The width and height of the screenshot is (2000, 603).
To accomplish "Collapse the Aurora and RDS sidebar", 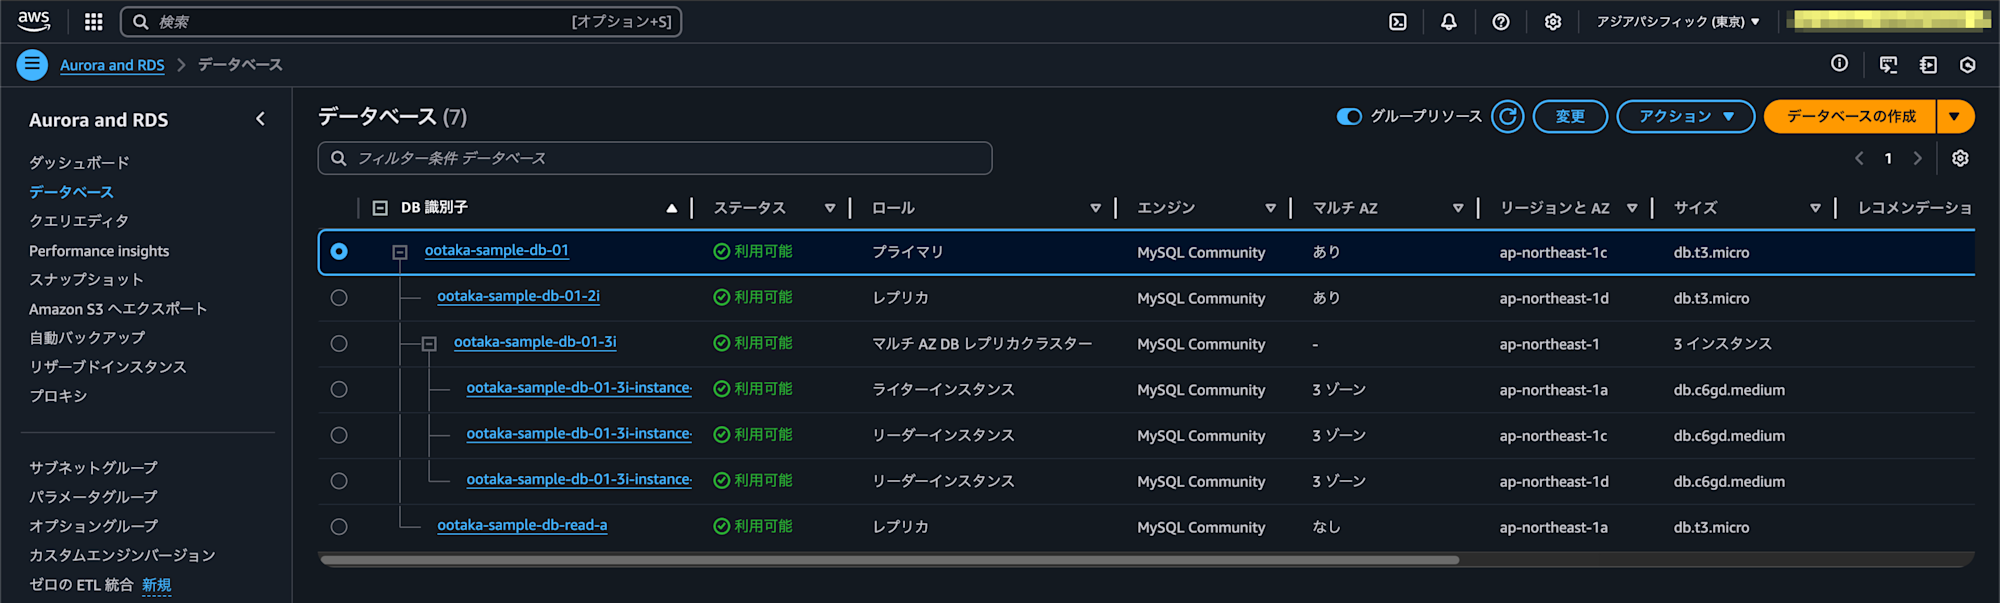I will (x=260, y=119).
